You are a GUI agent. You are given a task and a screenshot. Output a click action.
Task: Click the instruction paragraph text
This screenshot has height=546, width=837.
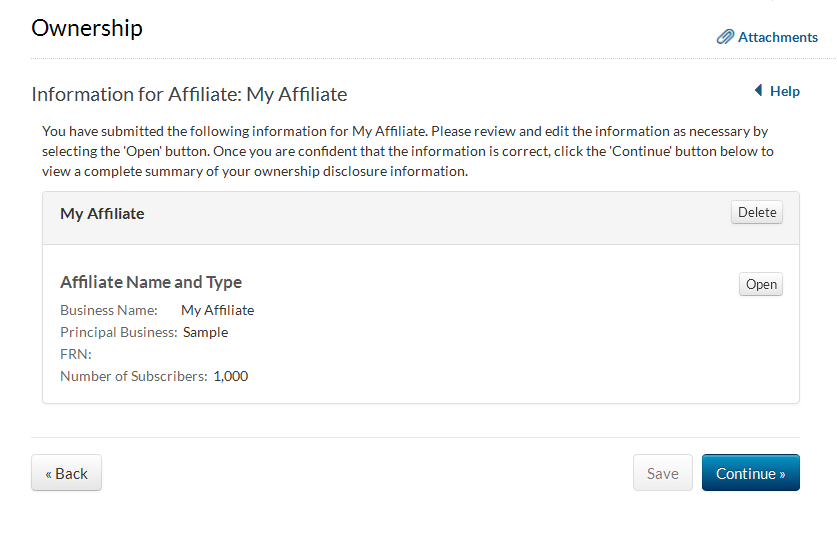coord(405,151)
